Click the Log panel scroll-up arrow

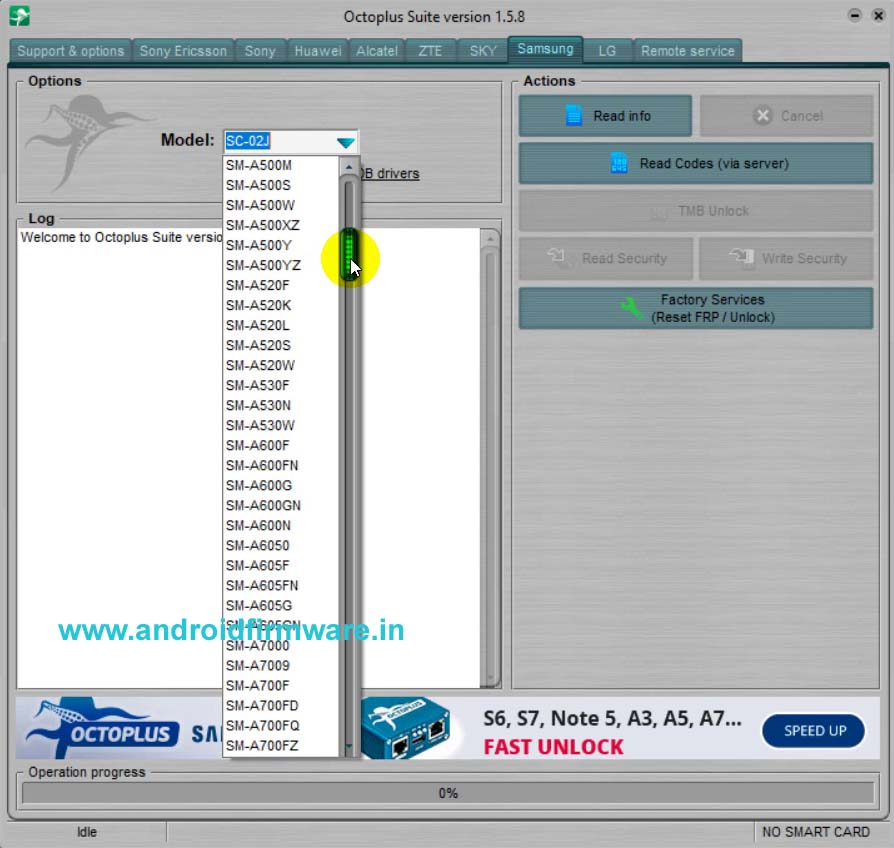(490, 238)
